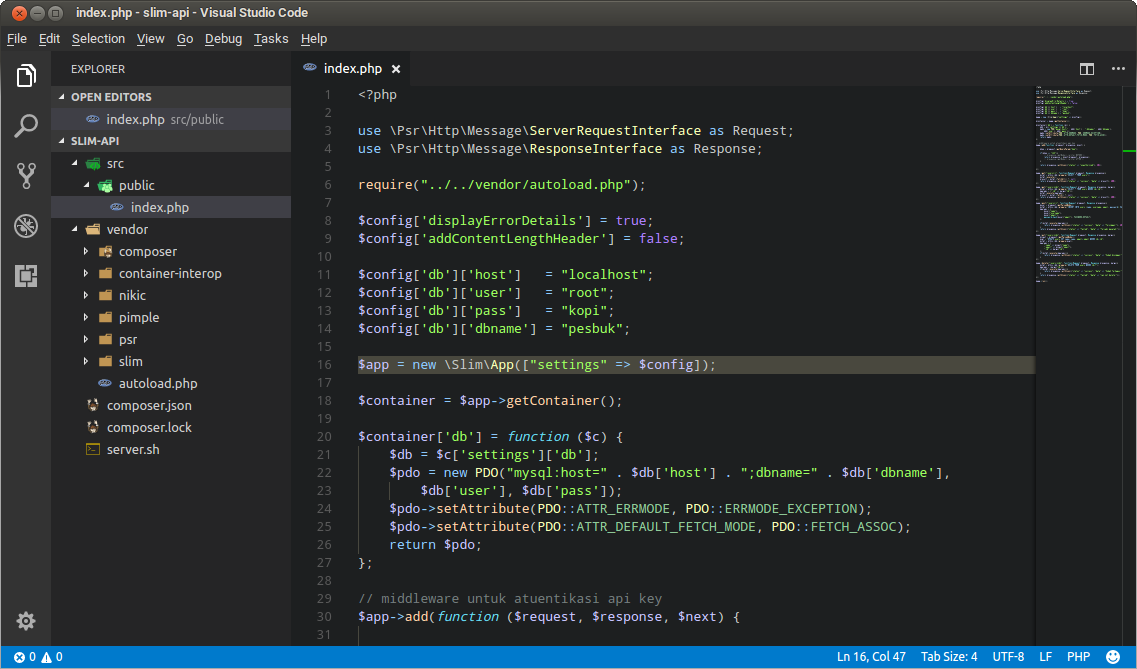1137x669 pixels.
Task: Open the Search view in the activity bar
Action: [25, 126]
